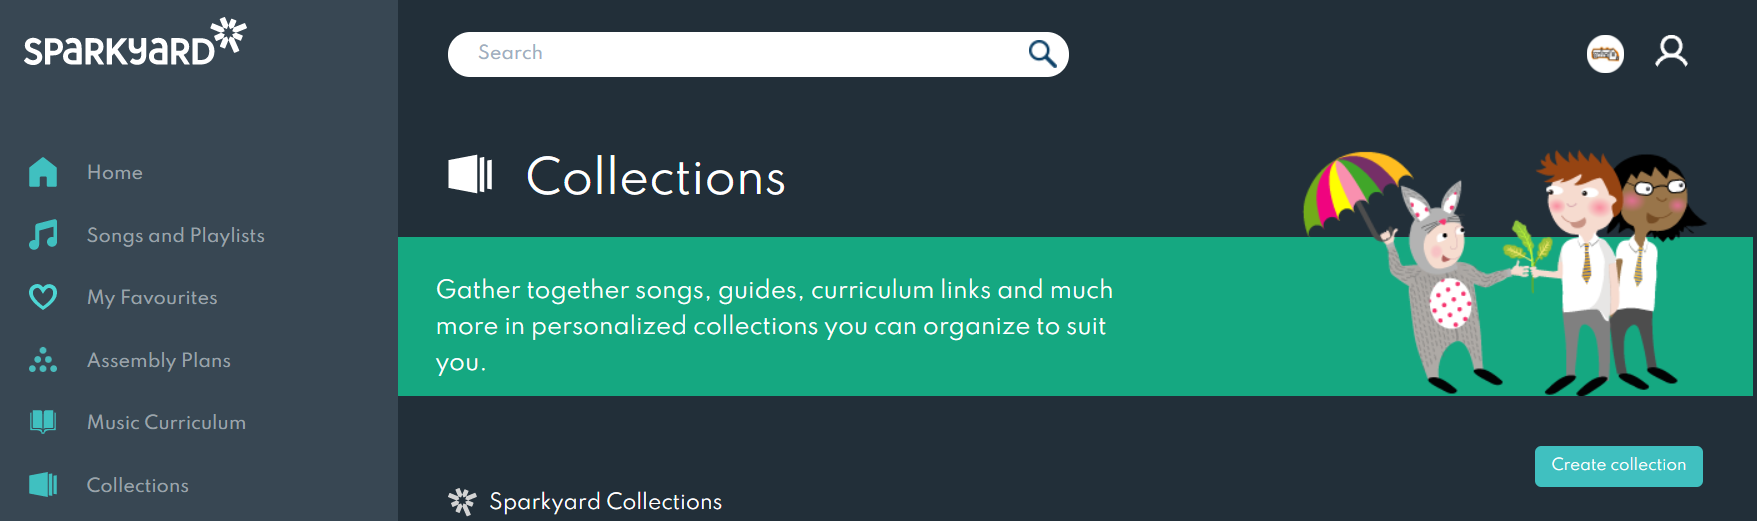Screen dimensions: 1757x521
Task: Open the Home menu item
Action: pos(115,172)
